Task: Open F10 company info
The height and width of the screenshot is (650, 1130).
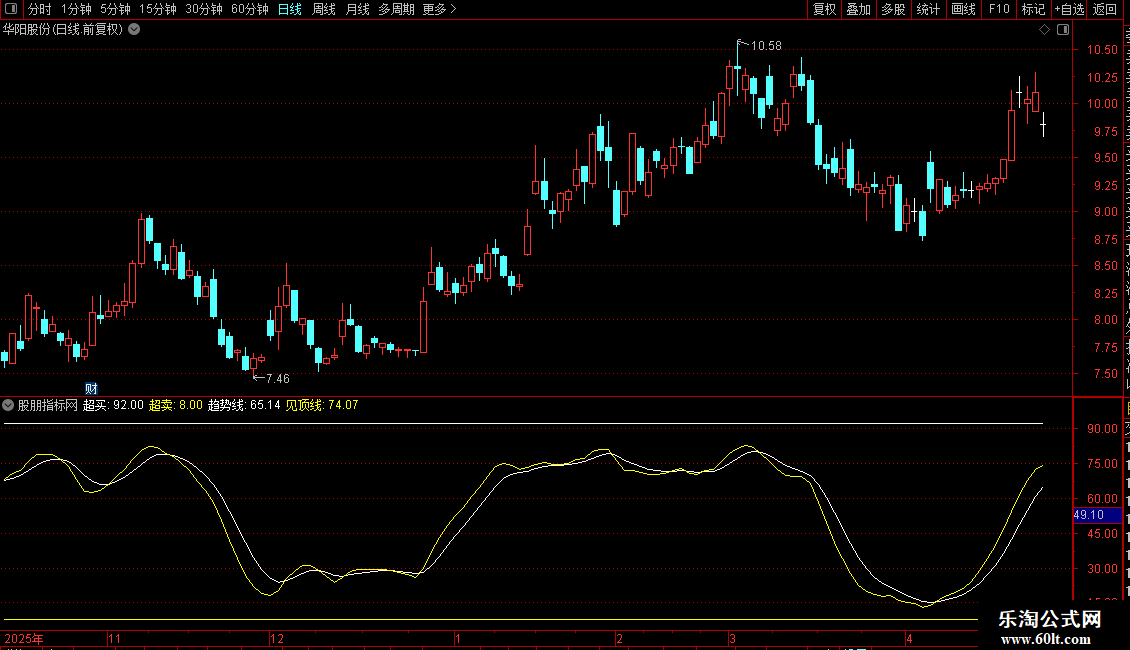Action: click(999, 9)
